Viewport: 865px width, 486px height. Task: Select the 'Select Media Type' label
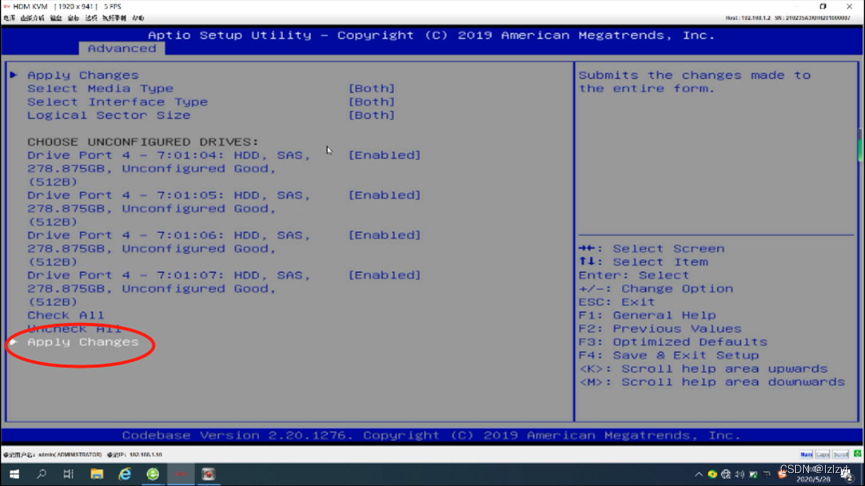click(x=100, y=88)
